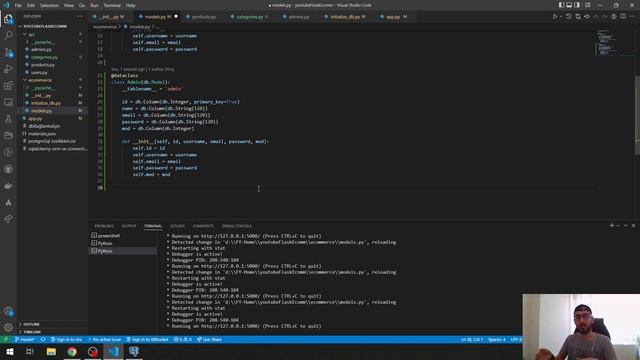Image resolution: width=640 pixels, height=360 pixels.
Task: Open the Docker whale view
Action: (8, 186)
